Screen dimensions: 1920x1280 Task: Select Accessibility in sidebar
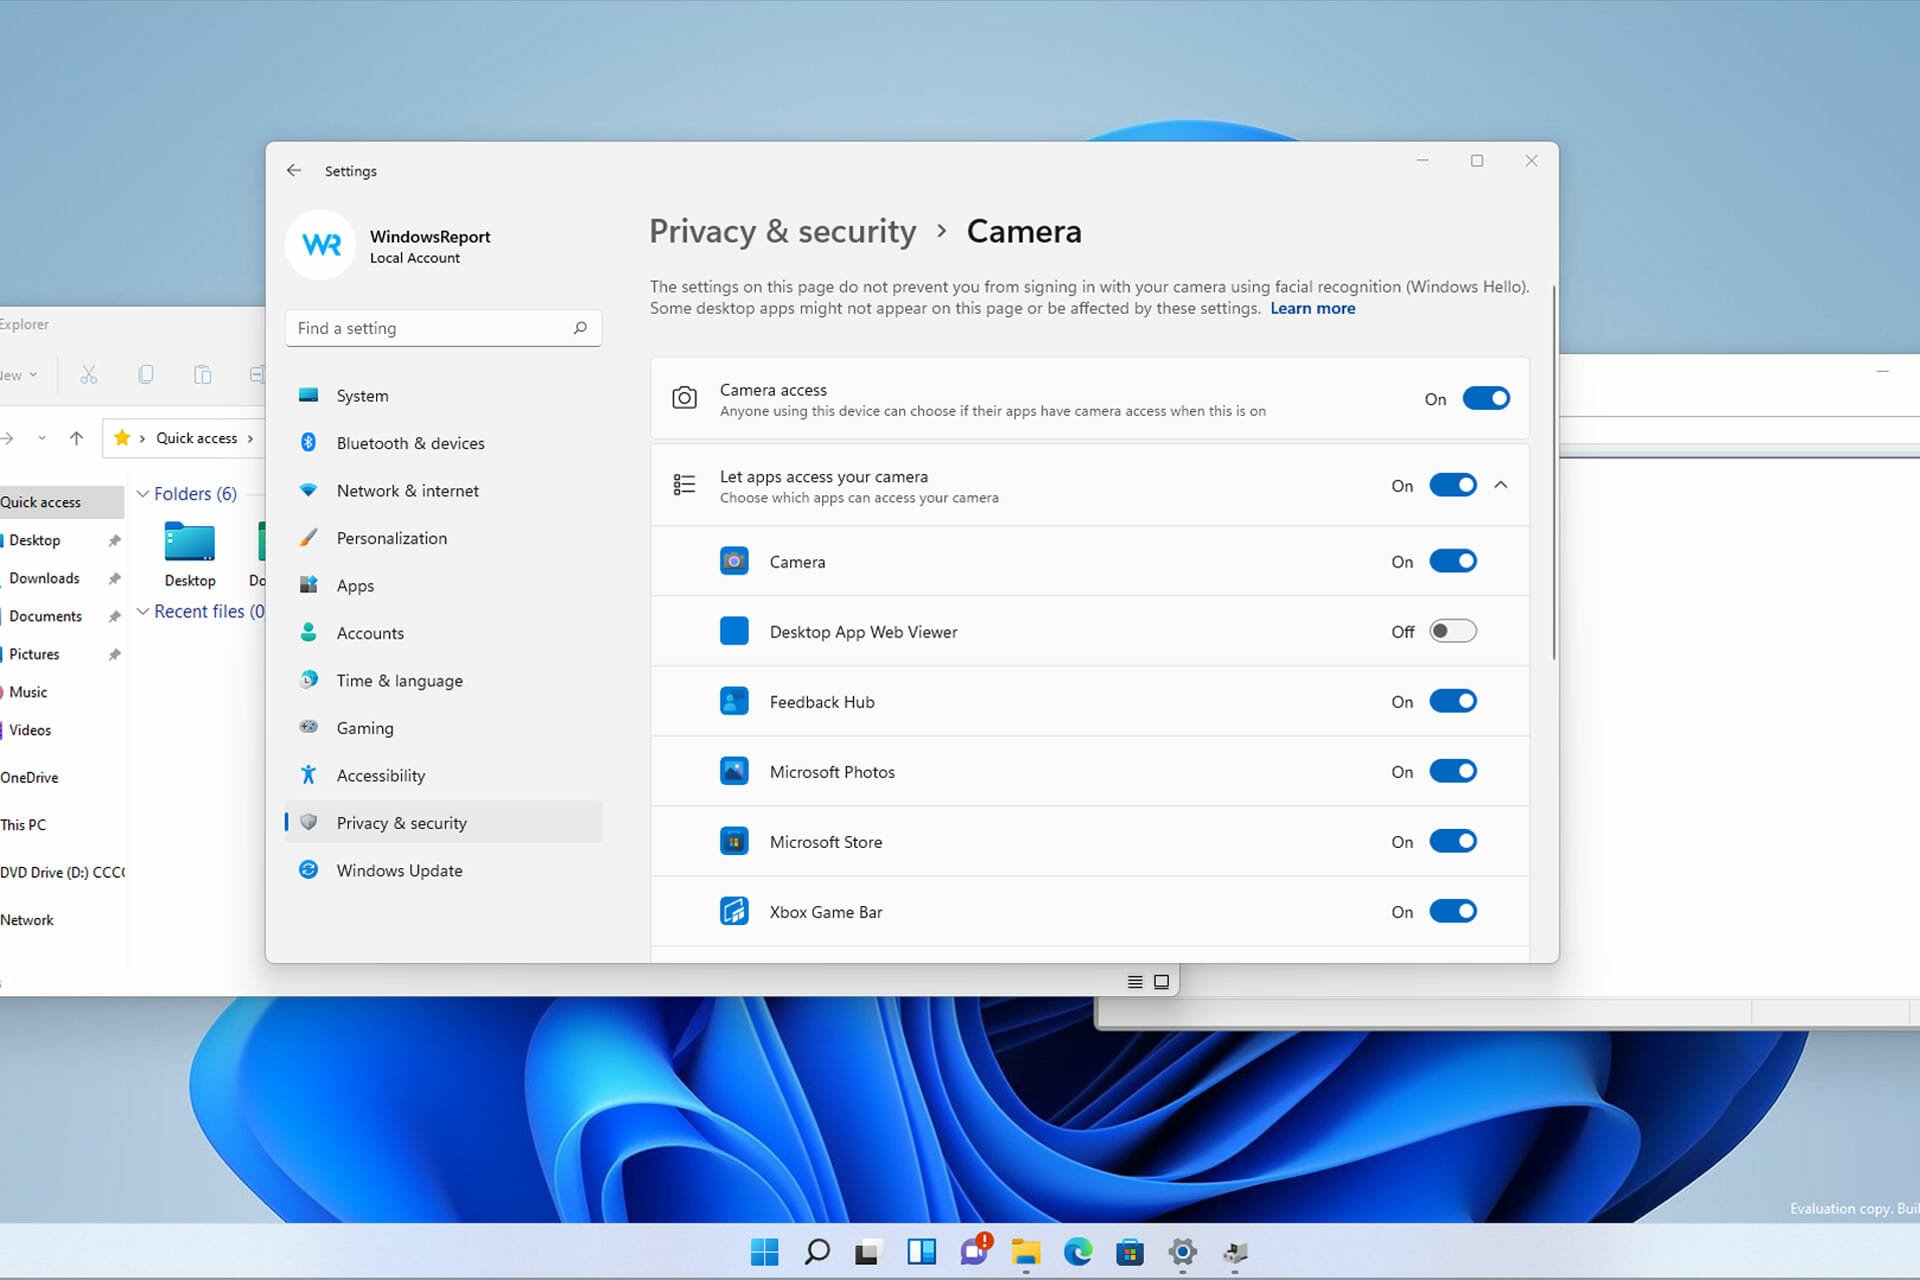tap(443, 775)
